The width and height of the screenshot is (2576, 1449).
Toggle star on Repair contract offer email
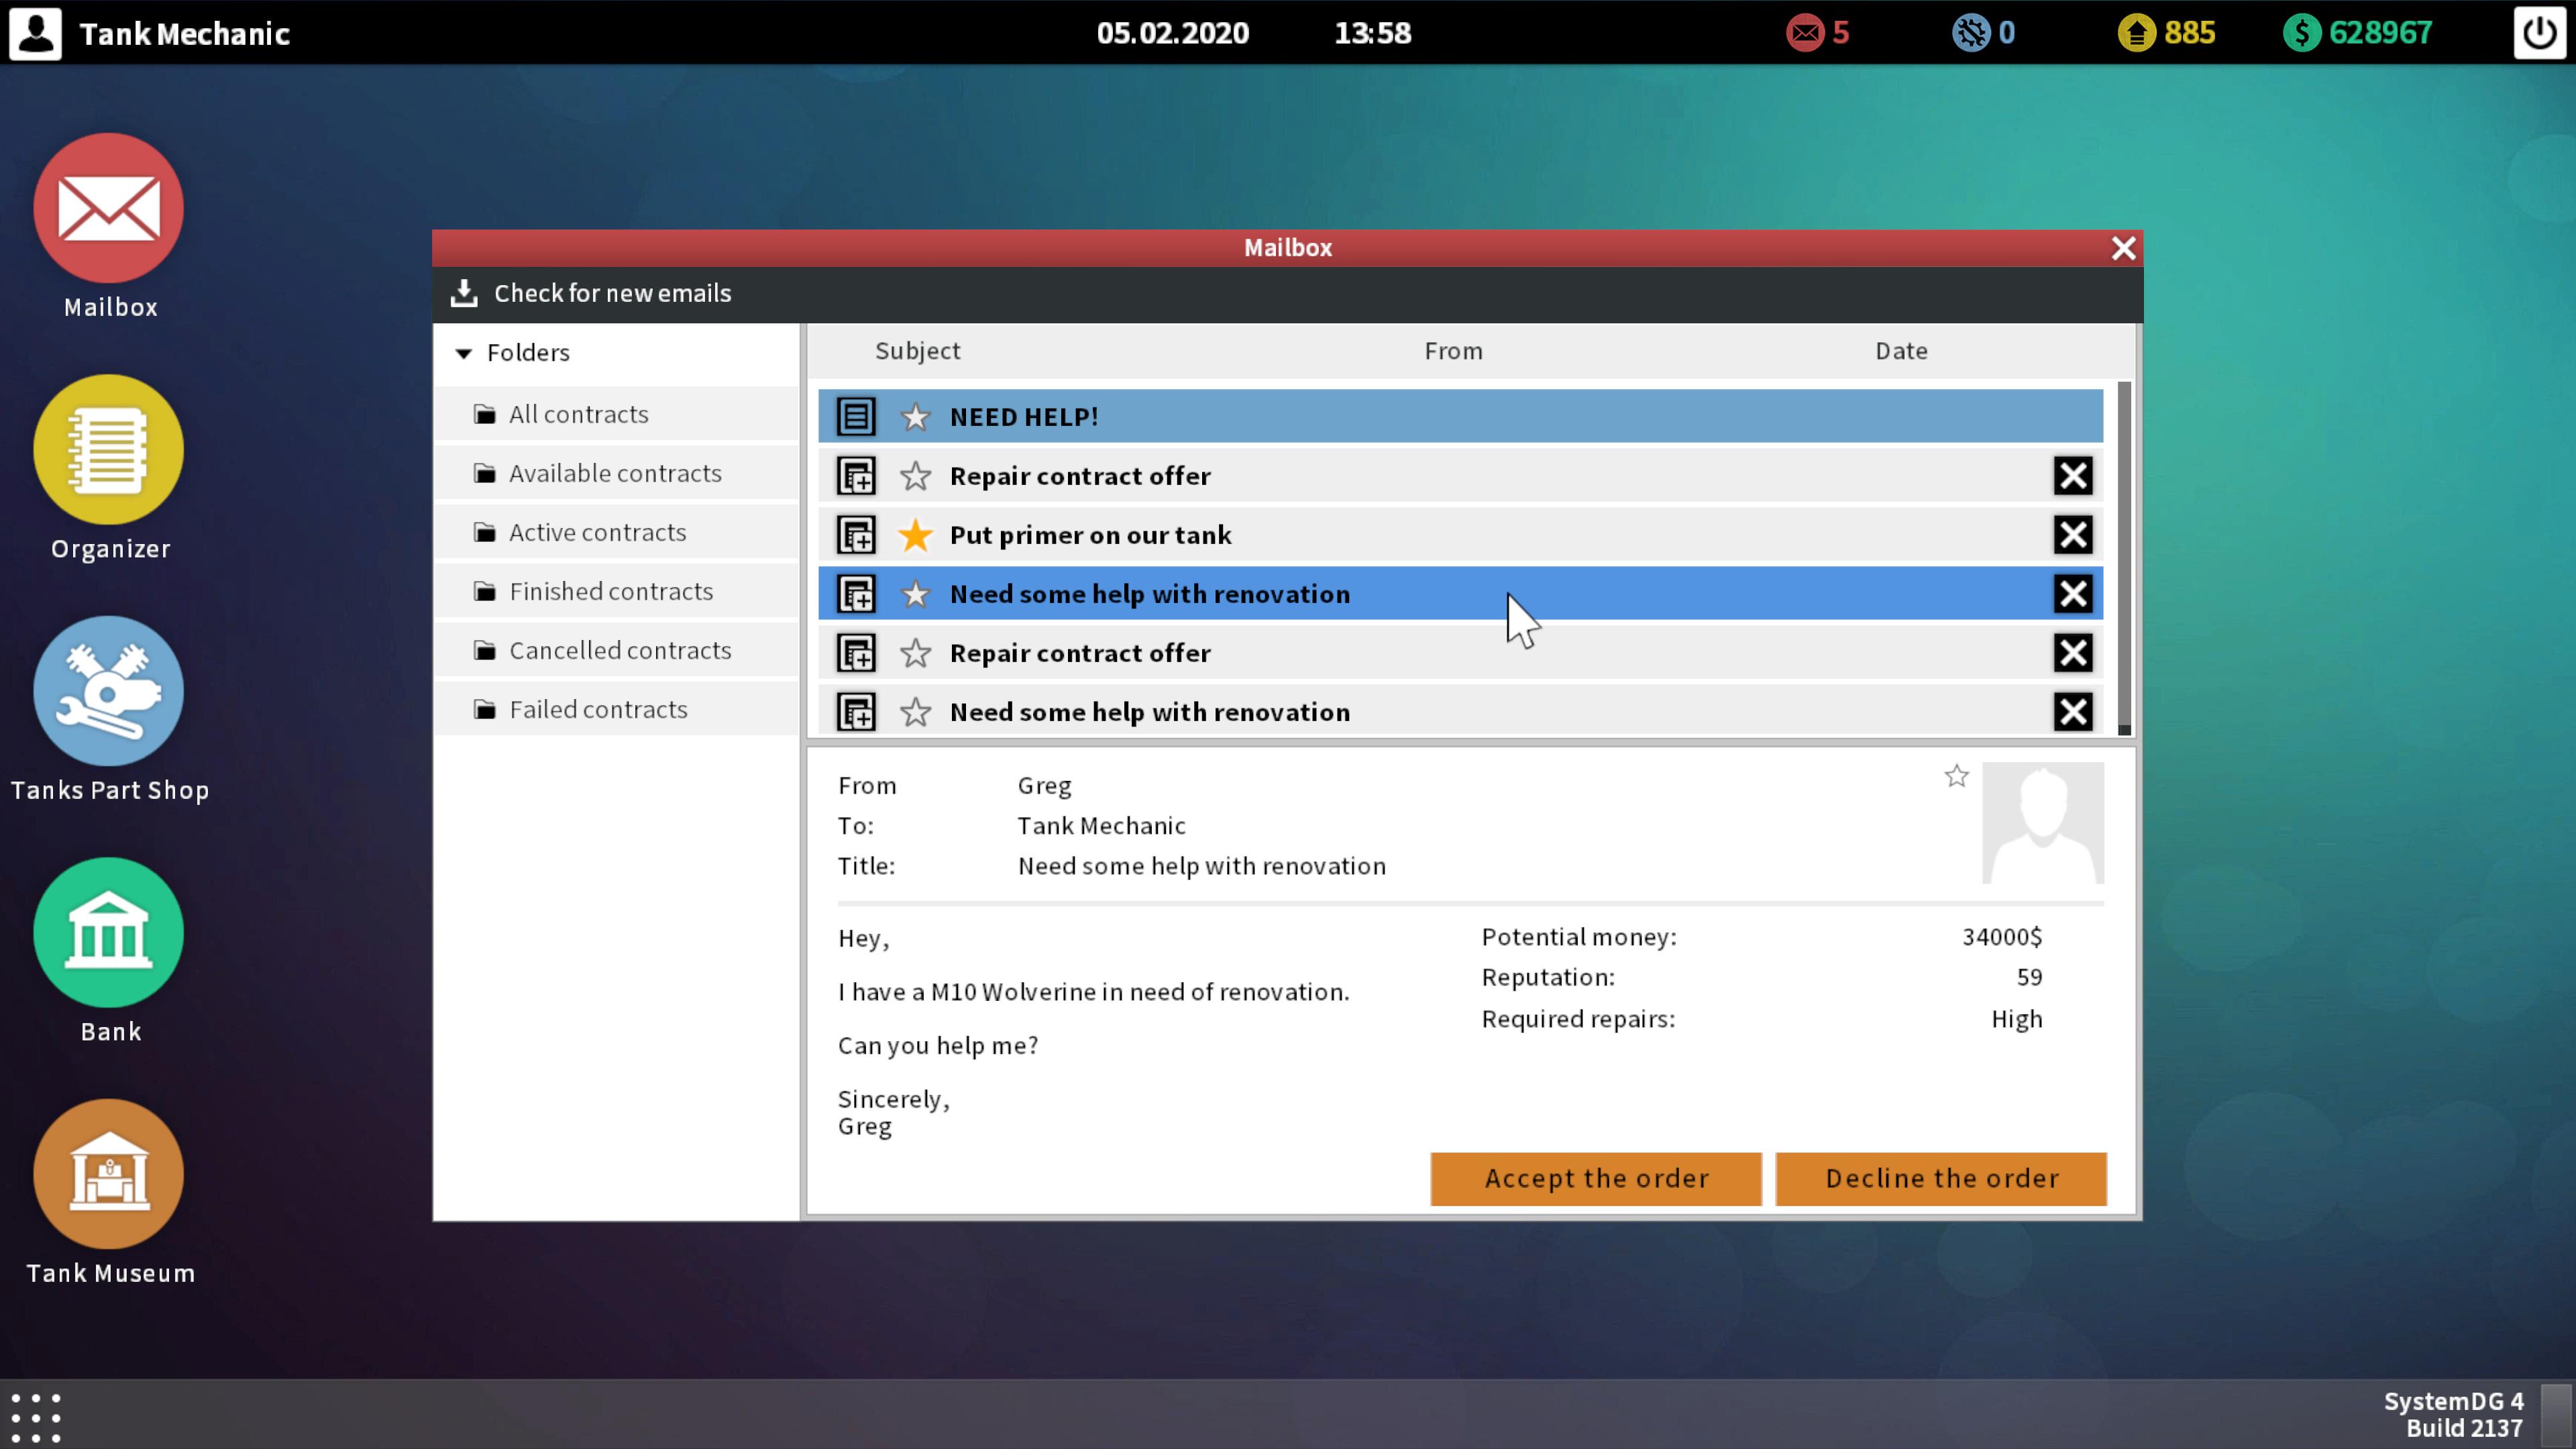tap(915, 474)
